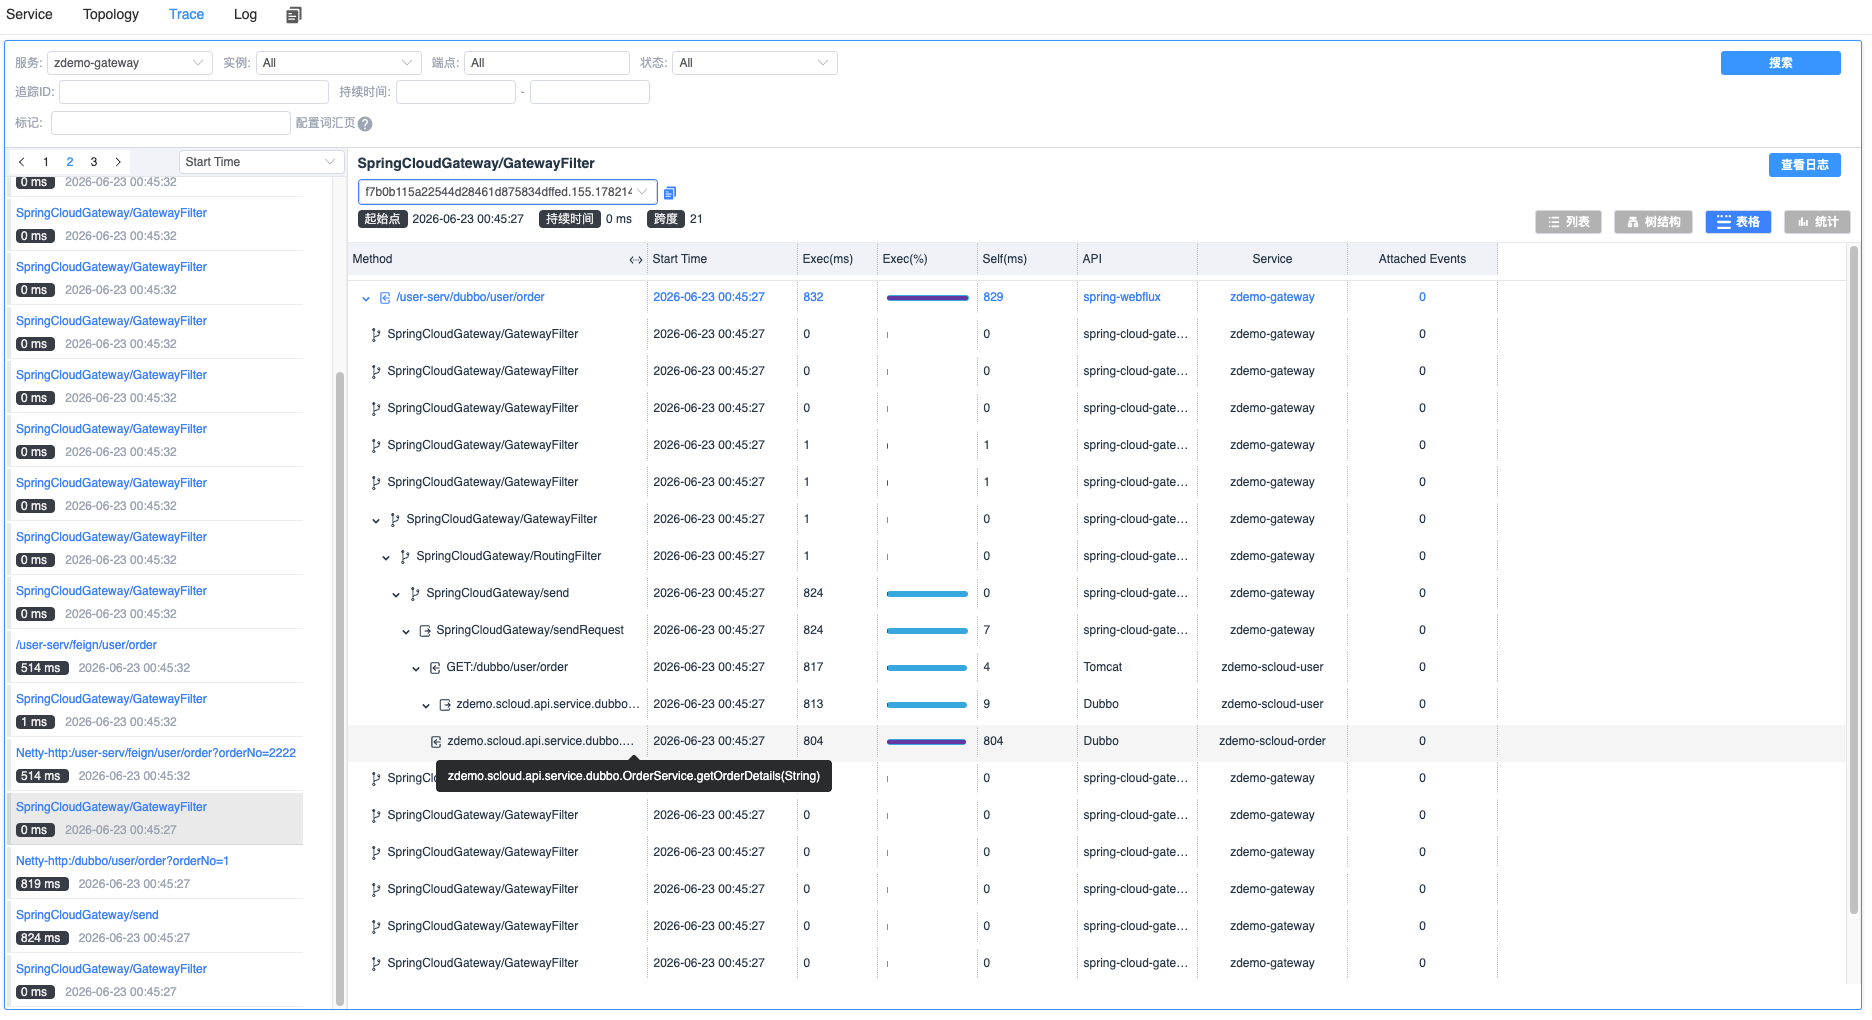Click the Self(ms) column header

1004,260
